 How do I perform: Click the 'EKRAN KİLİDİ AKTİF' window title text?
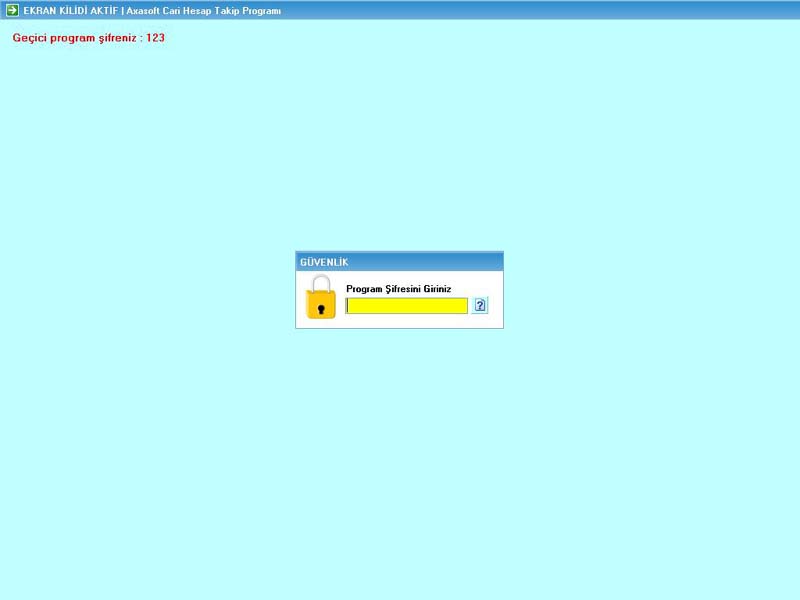coord(70,11)
